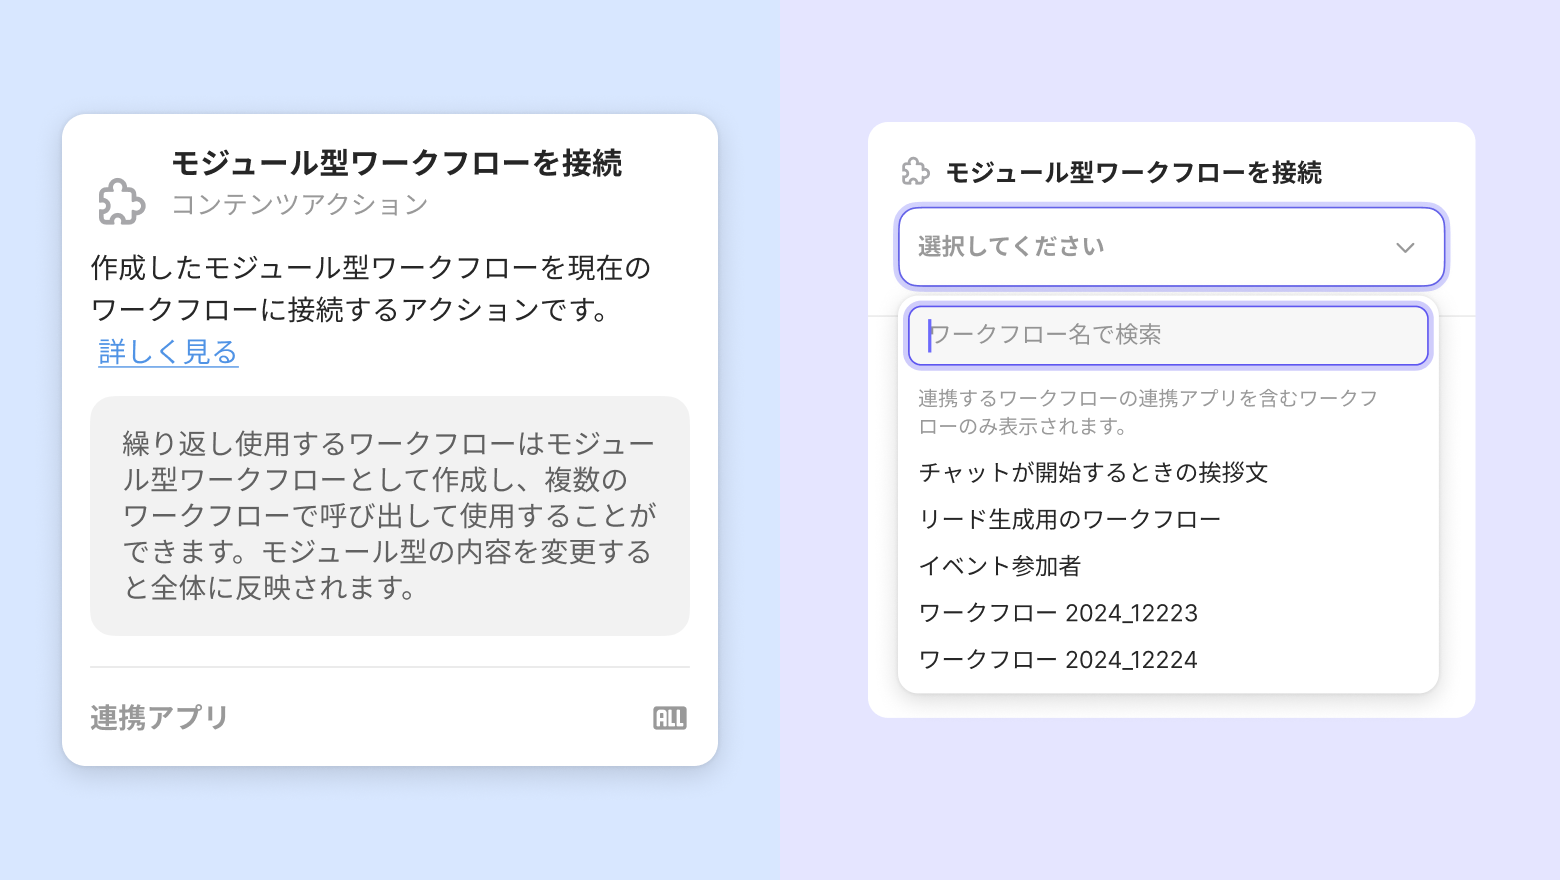This screenshot has height=880, width=1560.
Task: Pick the イベント参加者 workflow option
Action: (1000, 566)
